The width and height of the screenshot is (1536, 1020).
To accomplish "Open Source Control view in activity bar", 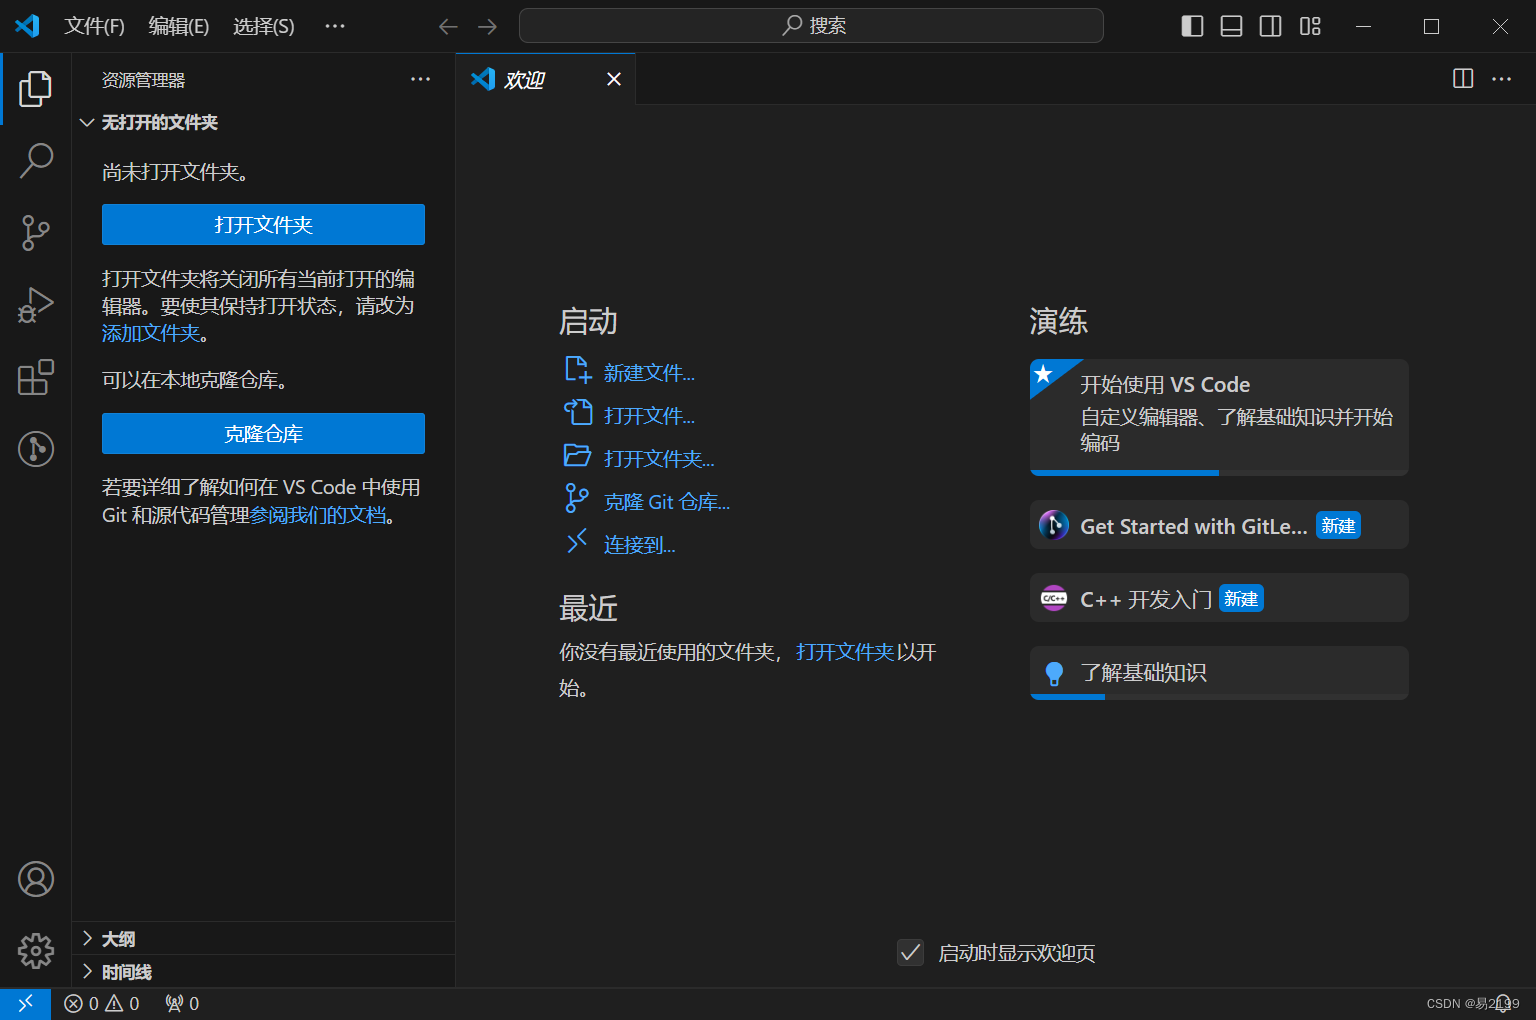I will click(36, 233).
